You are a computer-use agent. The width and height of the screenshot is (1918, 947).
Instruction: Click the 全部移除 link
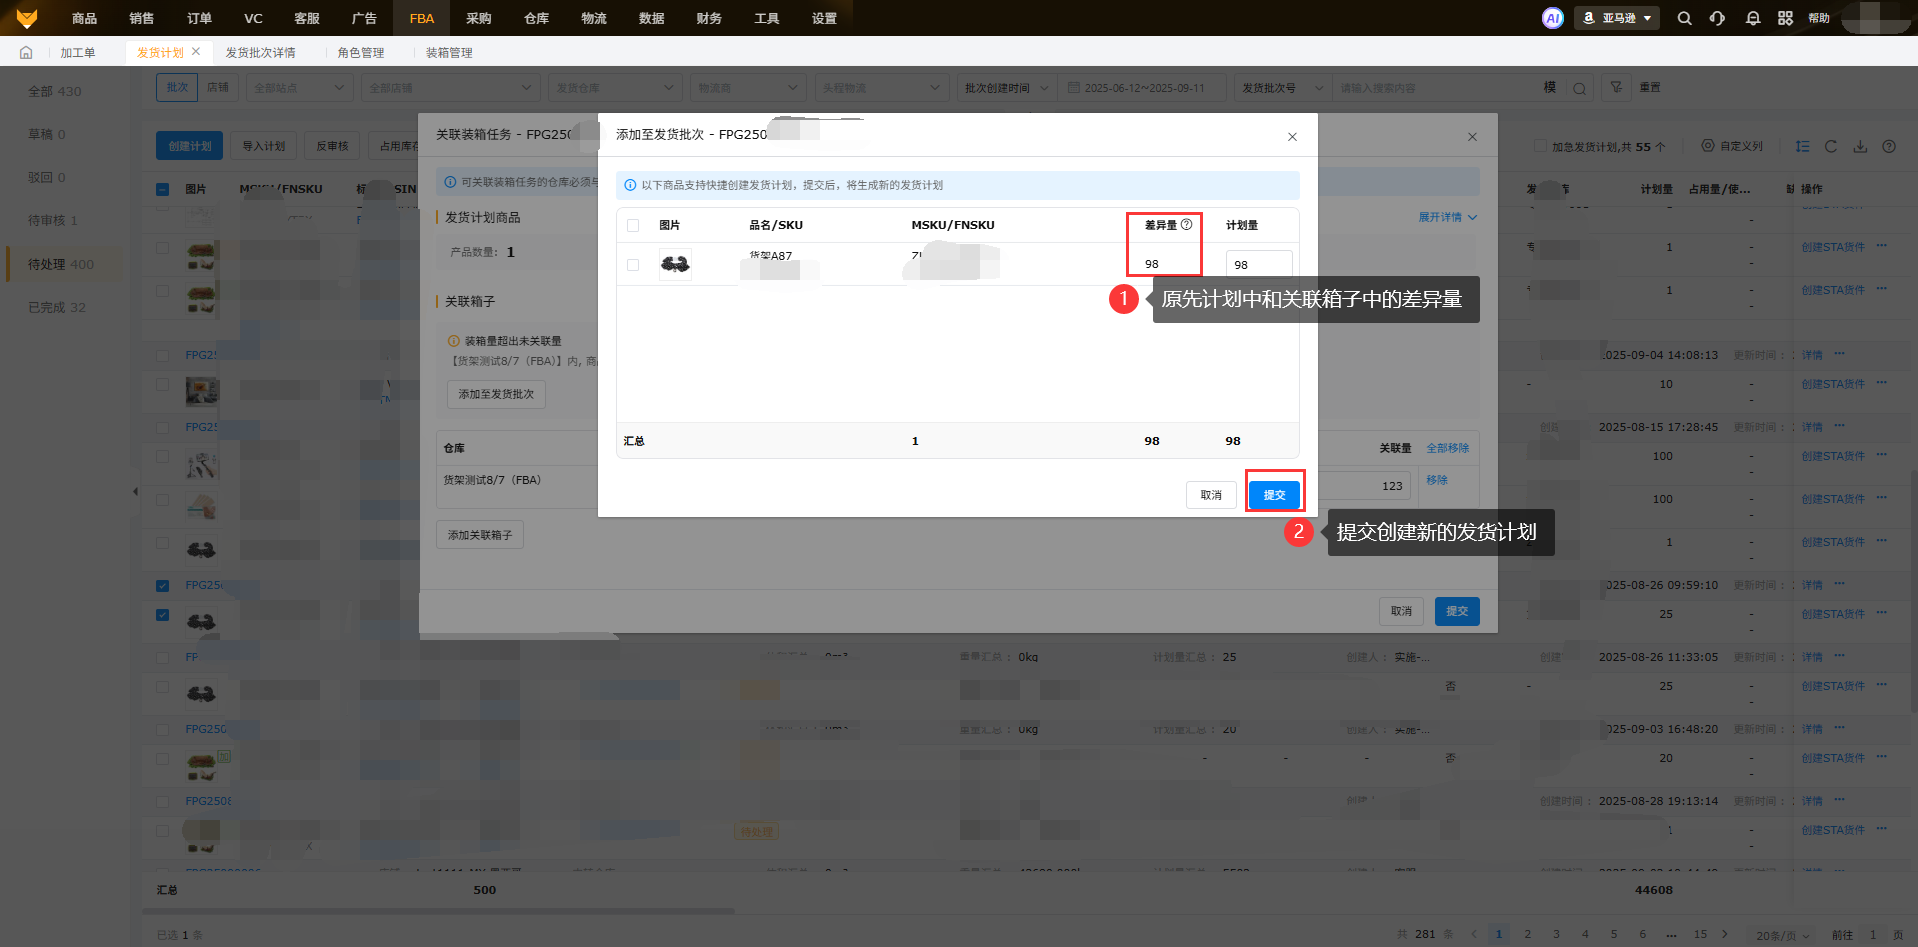(1448, 448)
